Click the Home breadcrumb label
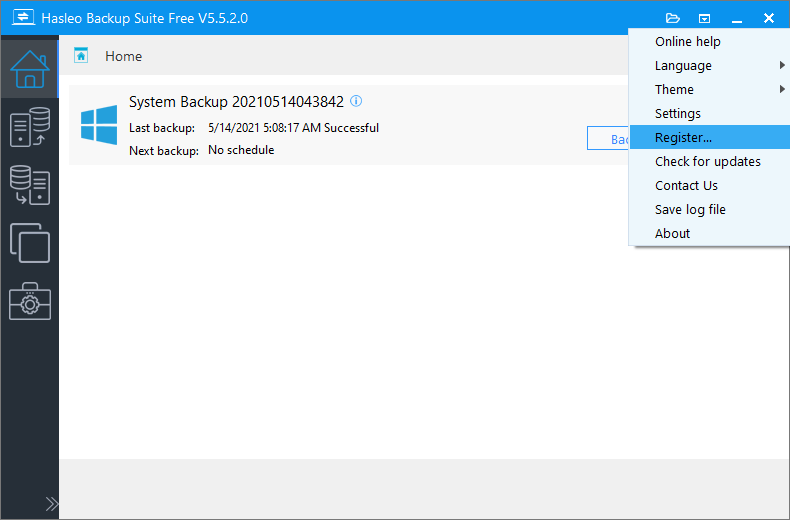The image size is (790, 520). pyautogui.click(x=123, y=56)
